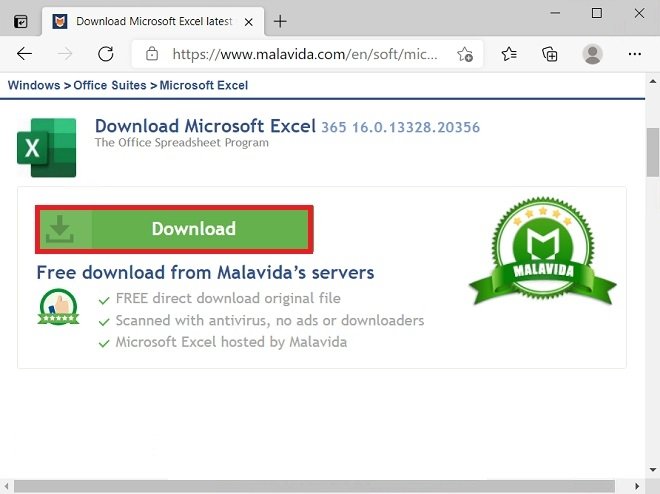Open the Office Suites breadcrumb link

point(110,85)
